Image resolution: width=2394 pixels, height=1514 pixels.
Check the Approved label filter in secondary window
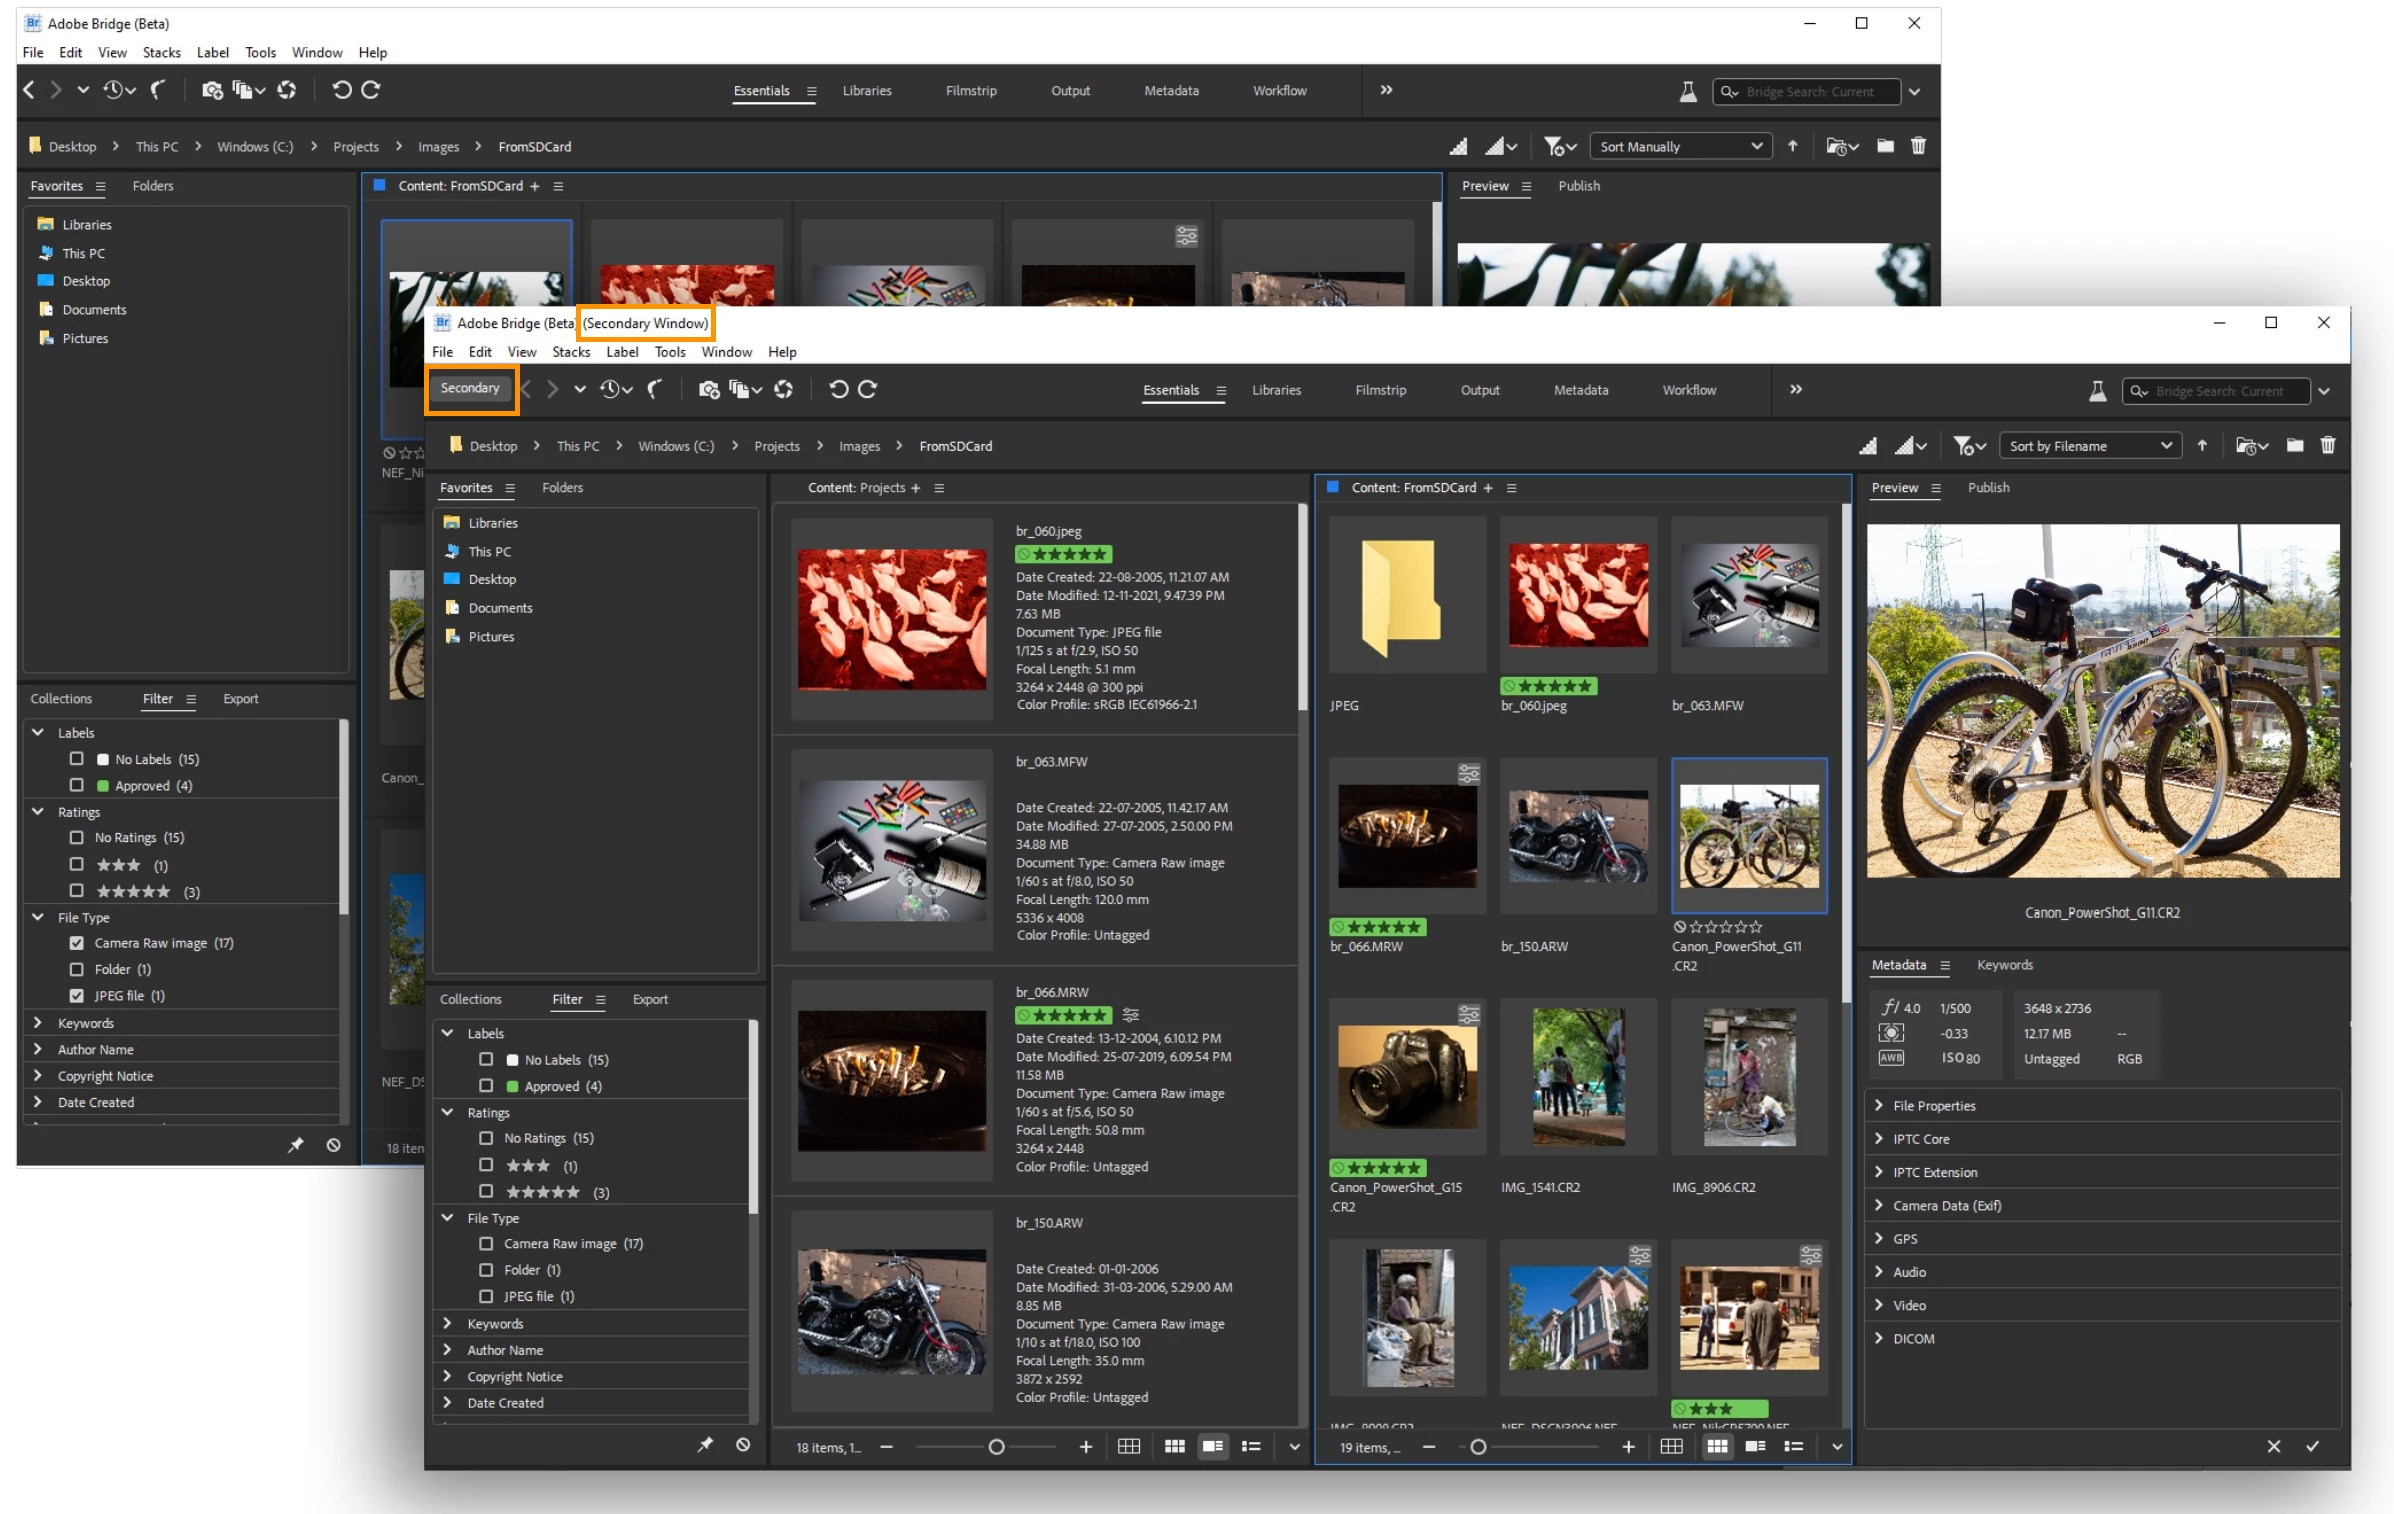(x=486, y=1086)
